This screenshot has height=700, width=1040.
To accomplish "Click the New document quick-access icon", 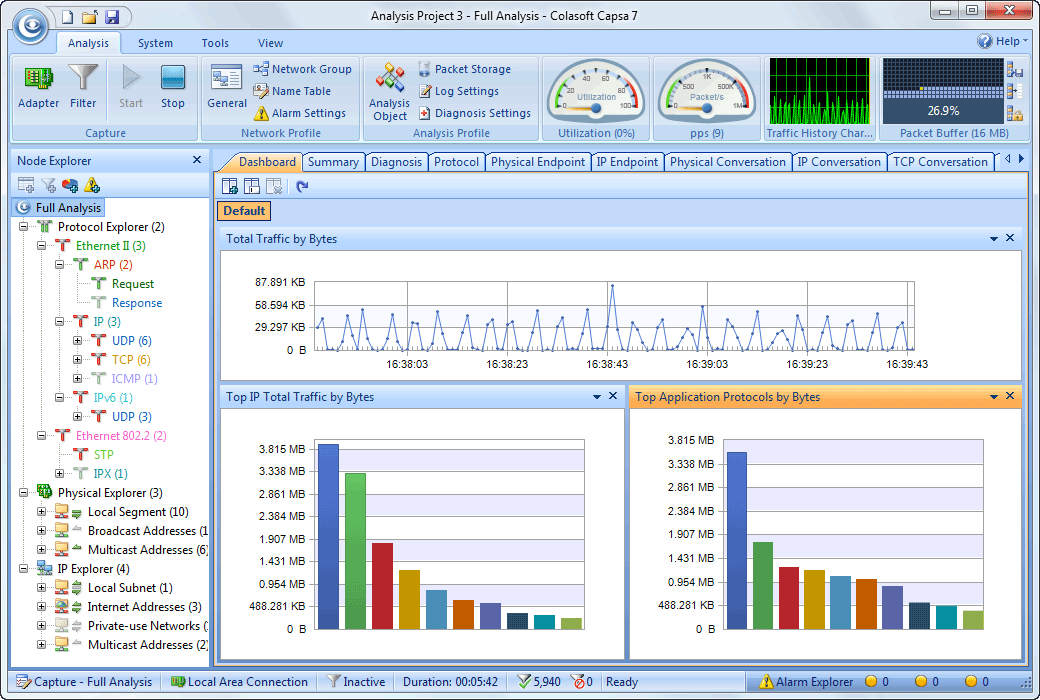I will tap(68, 17).
